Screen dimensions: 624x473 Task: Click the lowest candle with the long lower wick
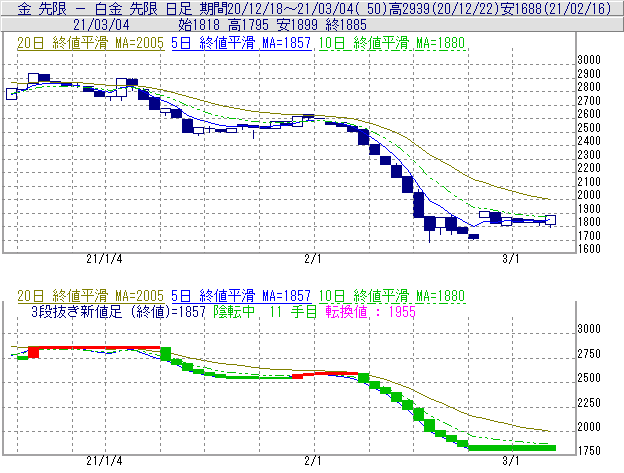pos(430,225)
